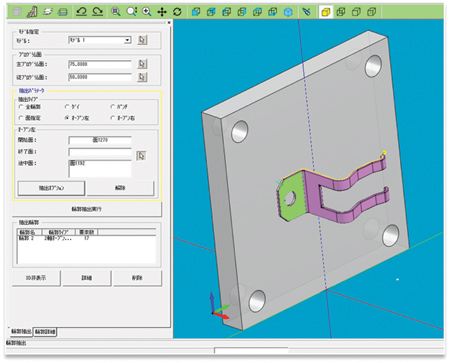Image resolution: width=450 pixels, height=363 pixels.
Task: Click the highlighted yellow shaded-cube display mode icon
Action: pyautogui.click(x=326, y=12)
